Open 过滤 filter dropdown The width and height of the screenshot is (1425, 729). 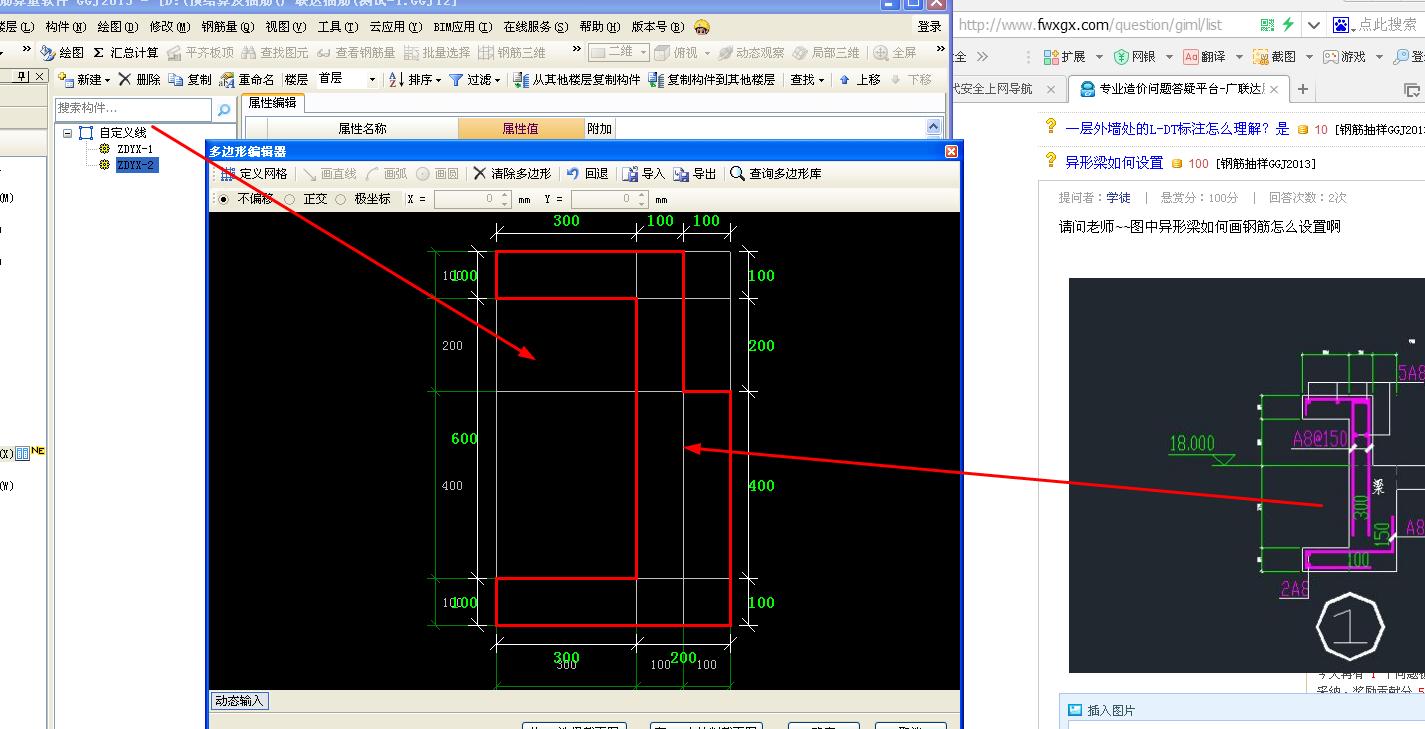pos(475,79)
